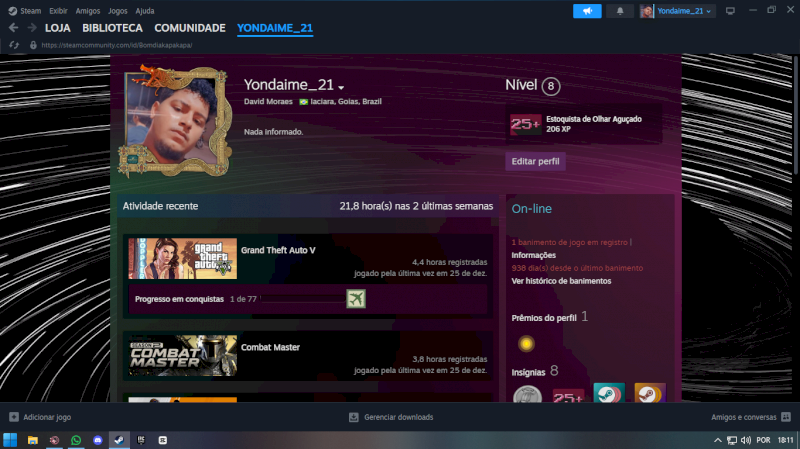Click the page vertical scrollbar

[796, 115]
